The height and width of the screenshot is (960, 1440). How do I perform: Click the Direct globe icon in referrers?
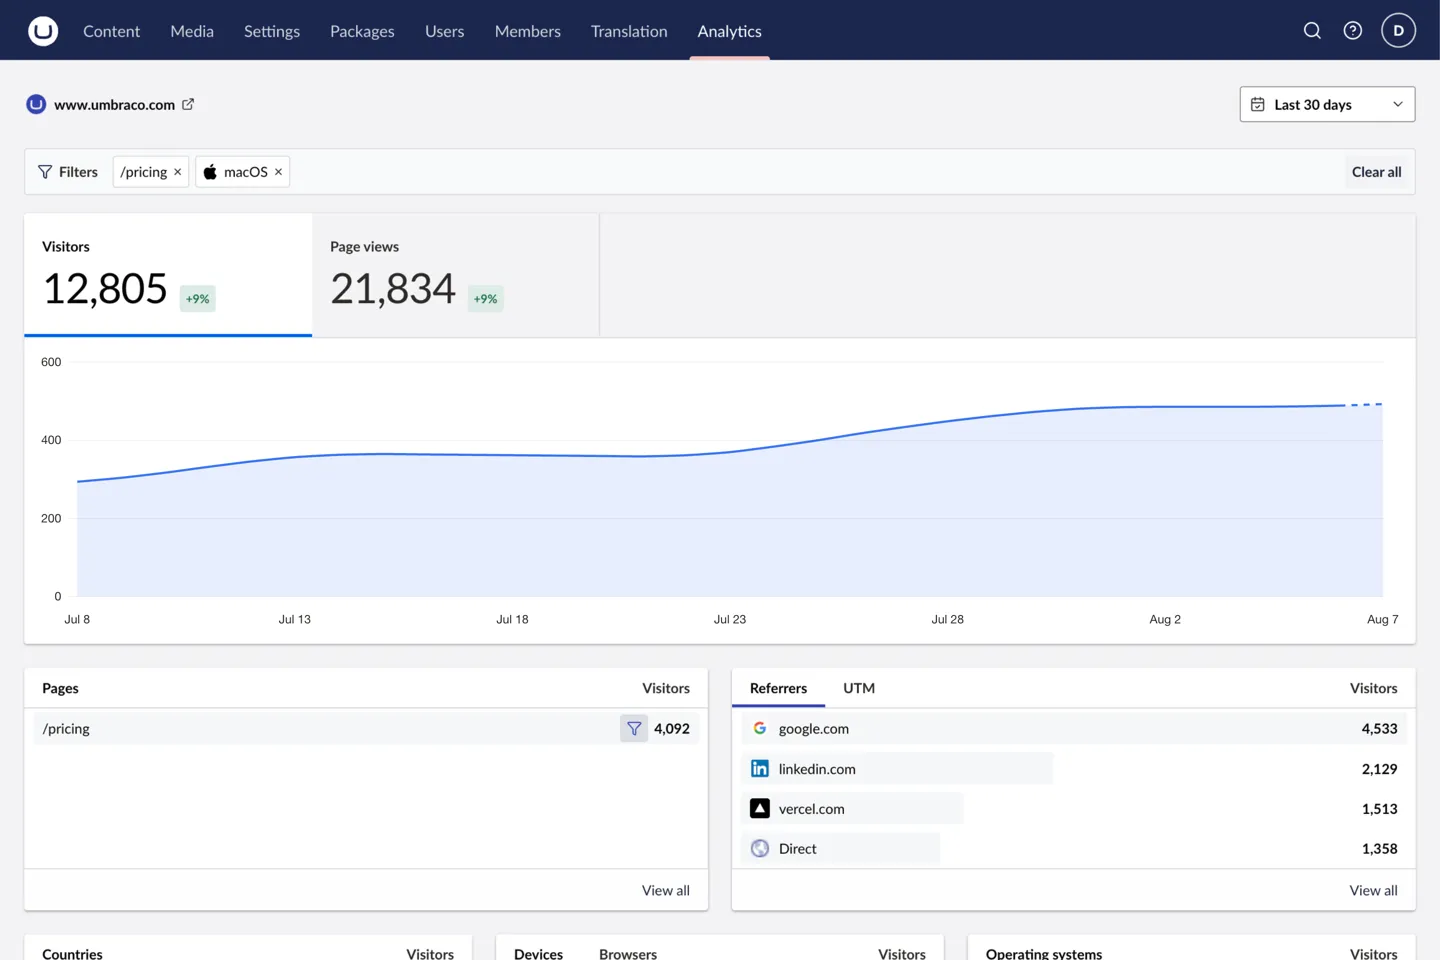[x=760, y=849]
